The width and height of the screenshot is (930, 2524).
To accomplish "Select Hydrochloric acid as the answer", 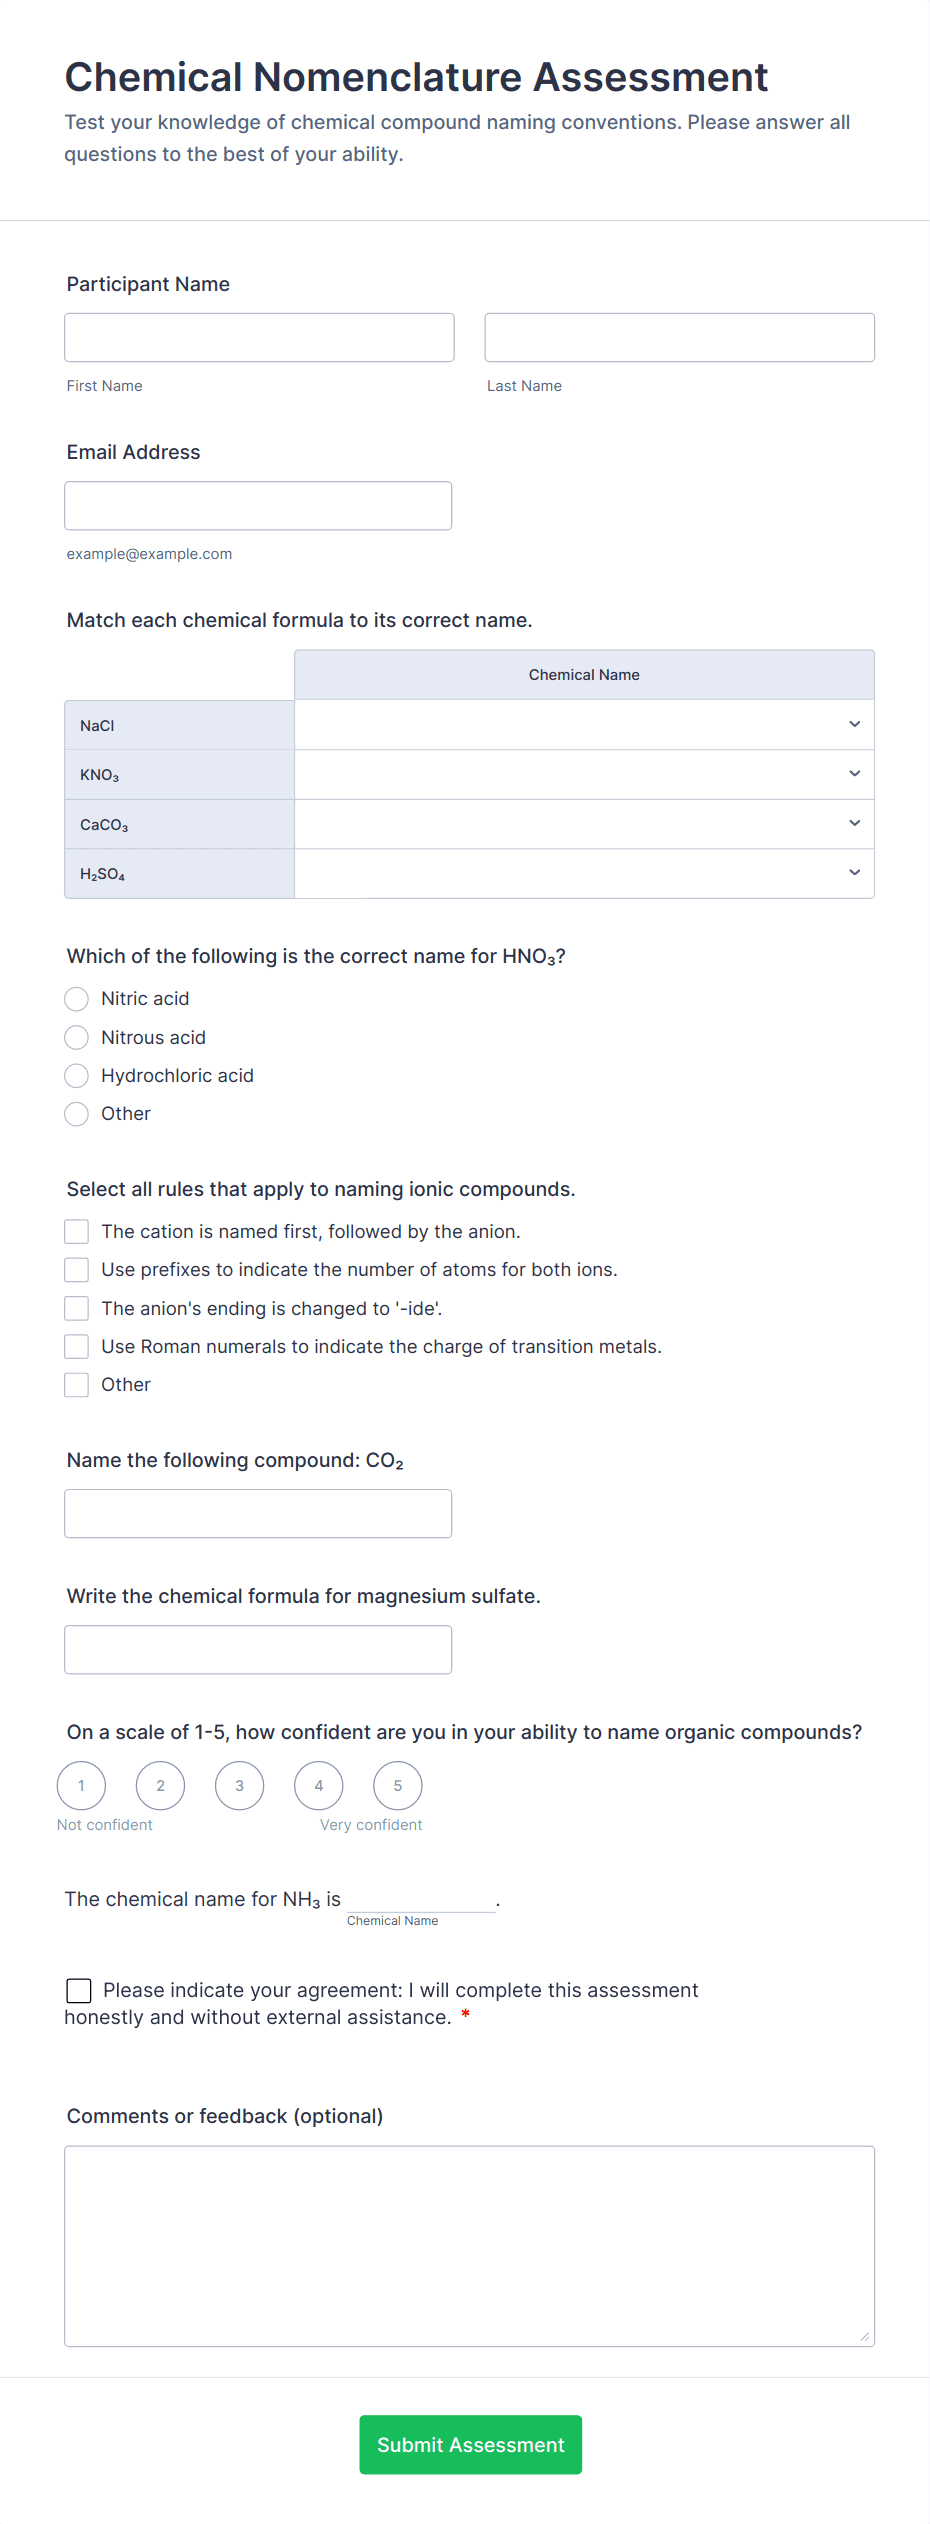I will click(76, 1075).
